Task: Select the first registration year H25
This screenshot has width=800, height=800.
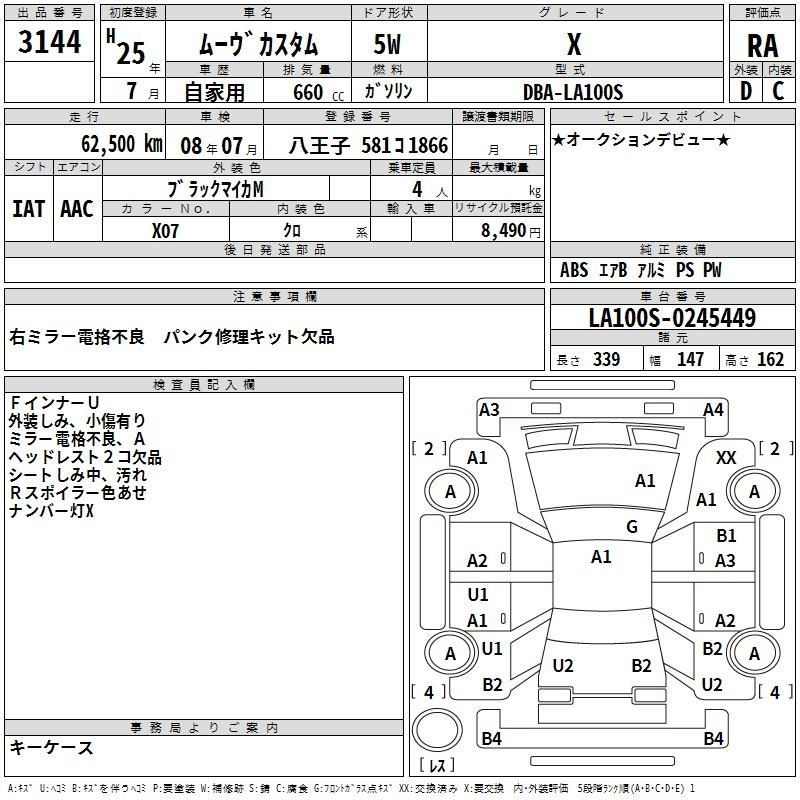Action: click(127, 47)
